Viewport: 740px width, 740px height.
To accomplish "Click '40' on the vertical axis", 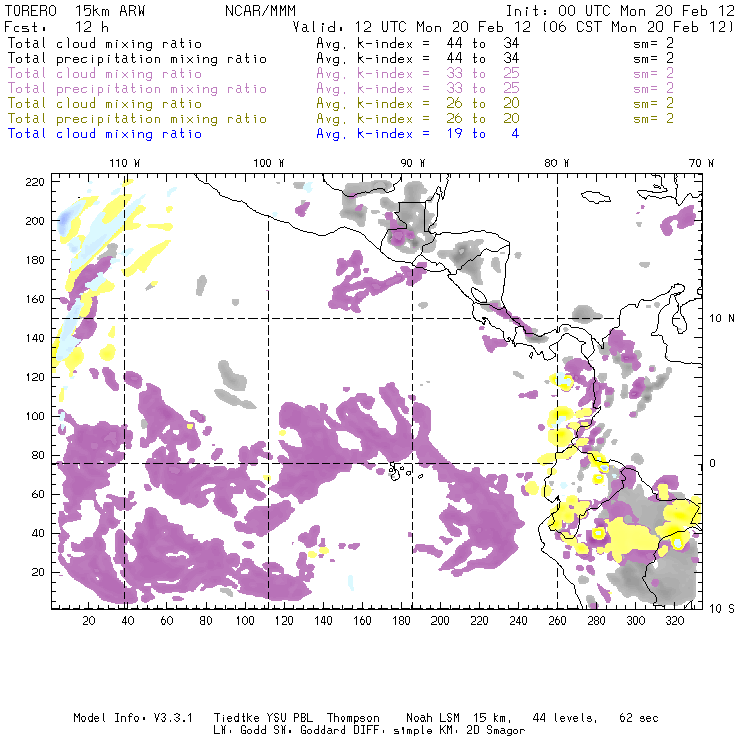I will click(x=39, y=533).
